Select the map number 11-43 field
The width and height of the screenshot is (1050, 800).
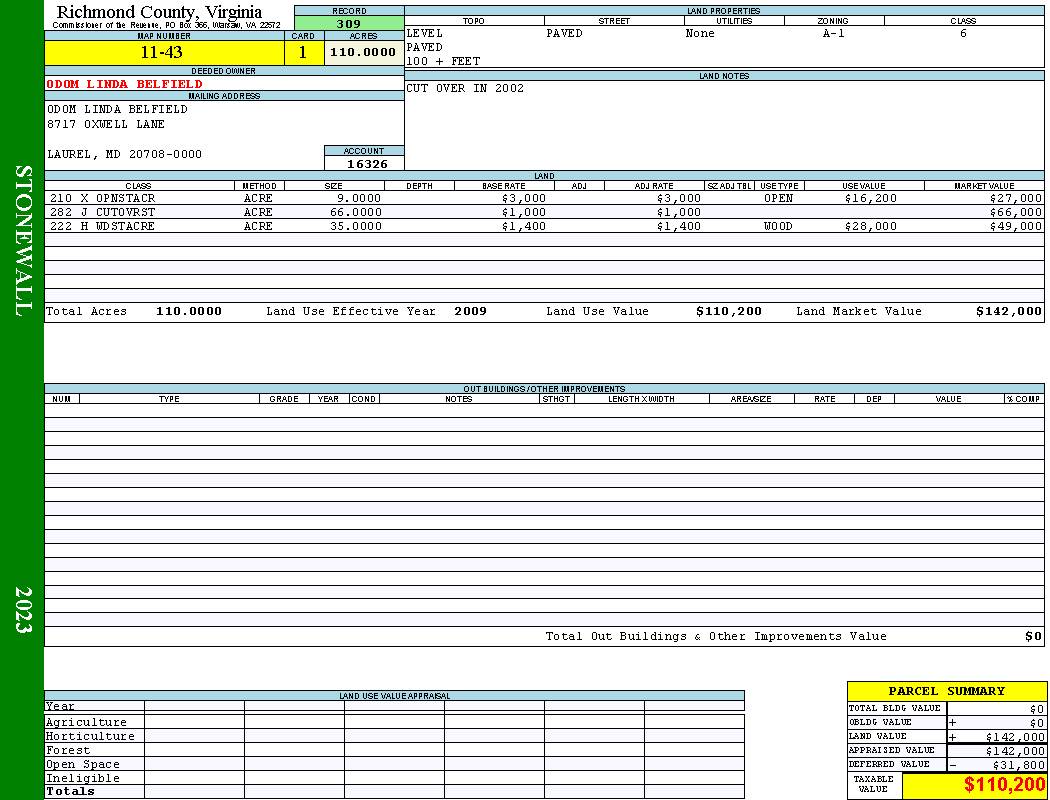[164, 52]
